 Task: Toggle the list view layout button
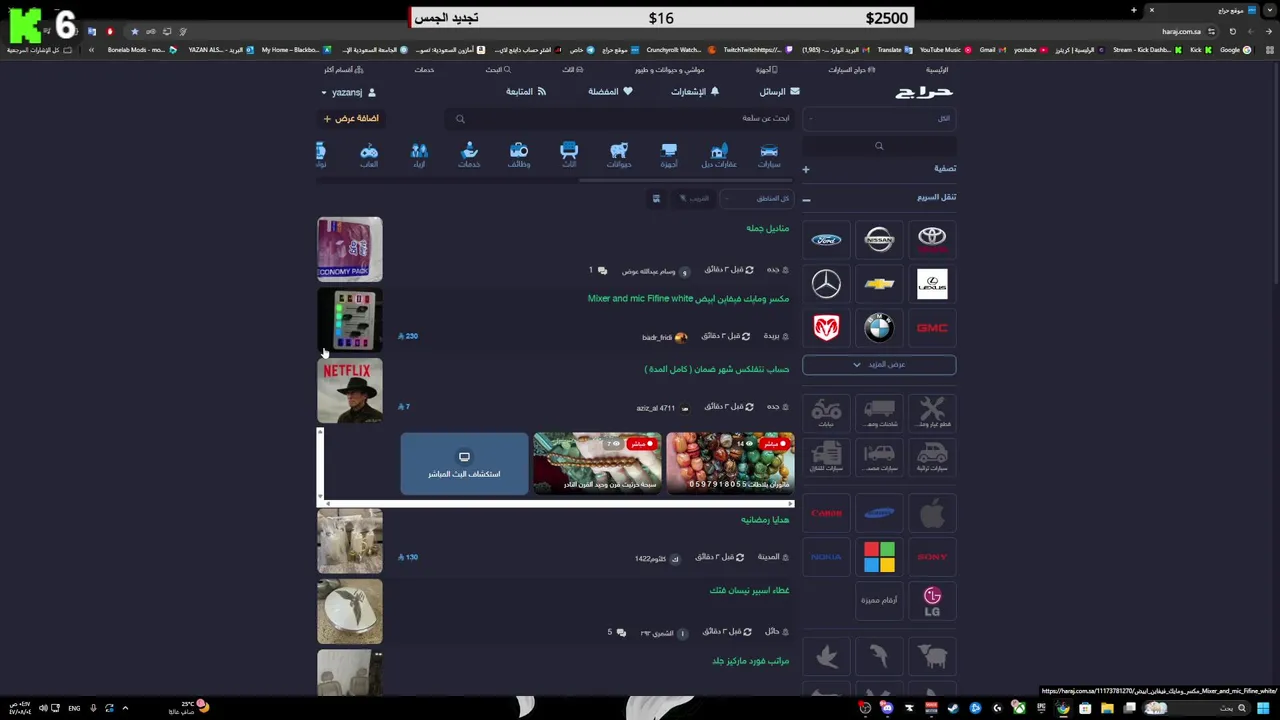656,198
